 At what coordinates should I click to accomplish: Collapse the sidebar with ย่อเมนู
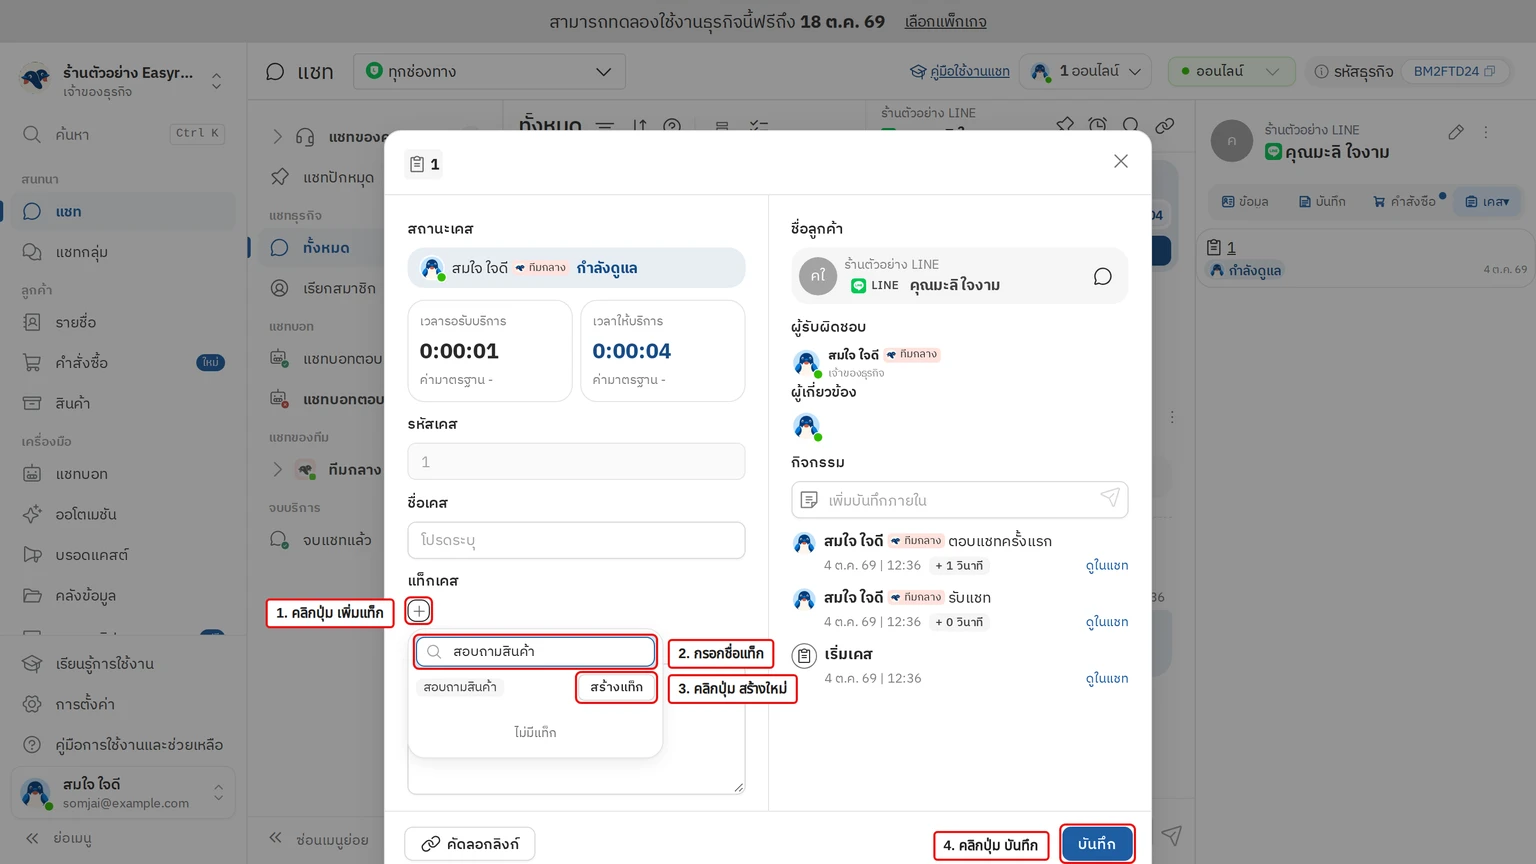(x=60, y=838)
